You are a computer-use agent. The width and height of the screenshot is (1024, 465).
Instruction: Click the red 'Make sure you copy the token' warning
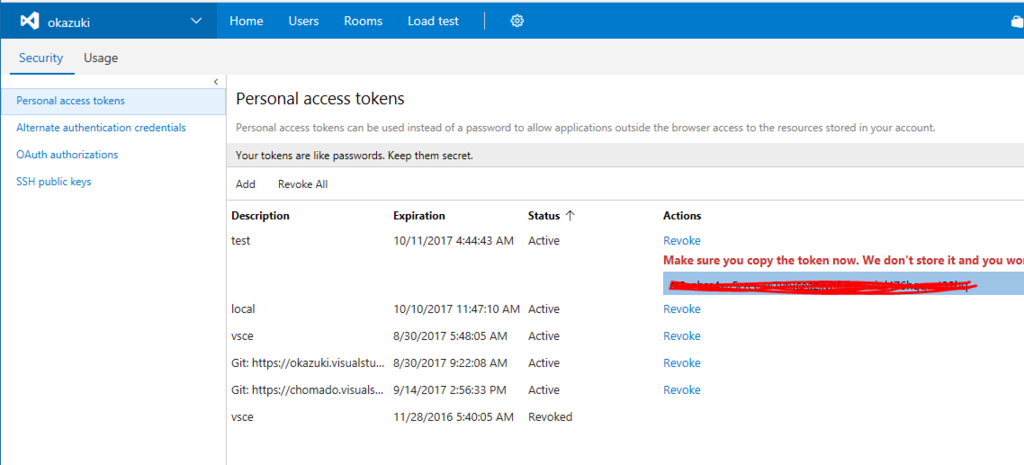click(843, 260)
